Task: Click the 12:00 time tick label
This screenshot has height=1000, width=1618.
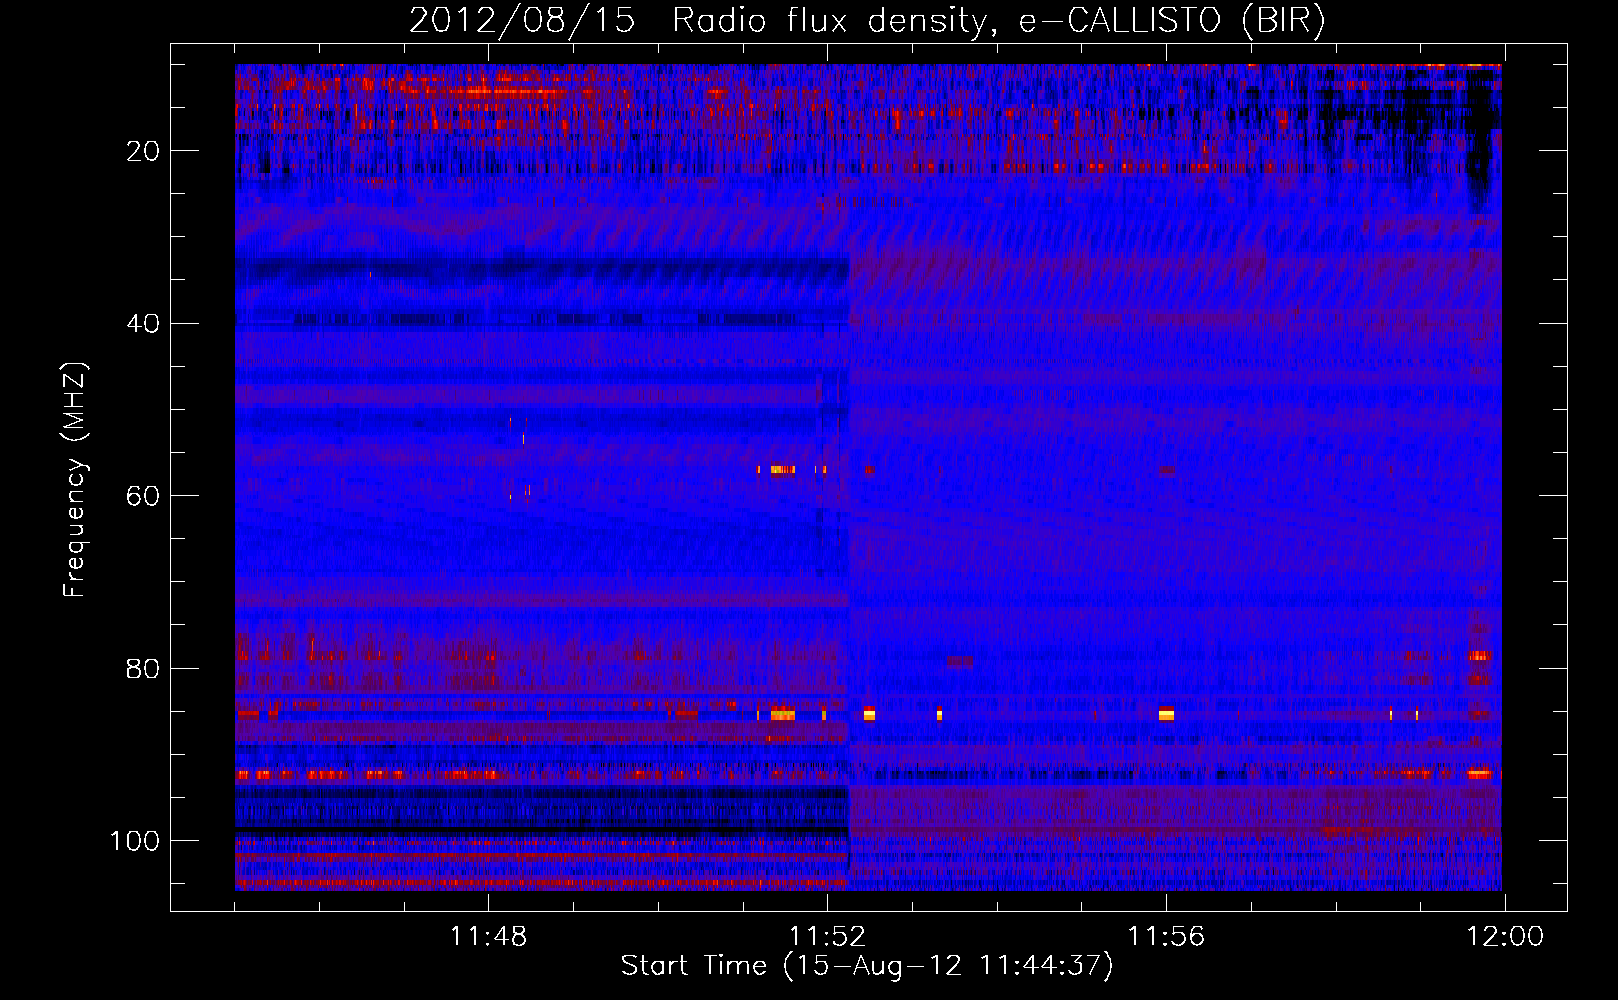Action: pos(1505,937)
